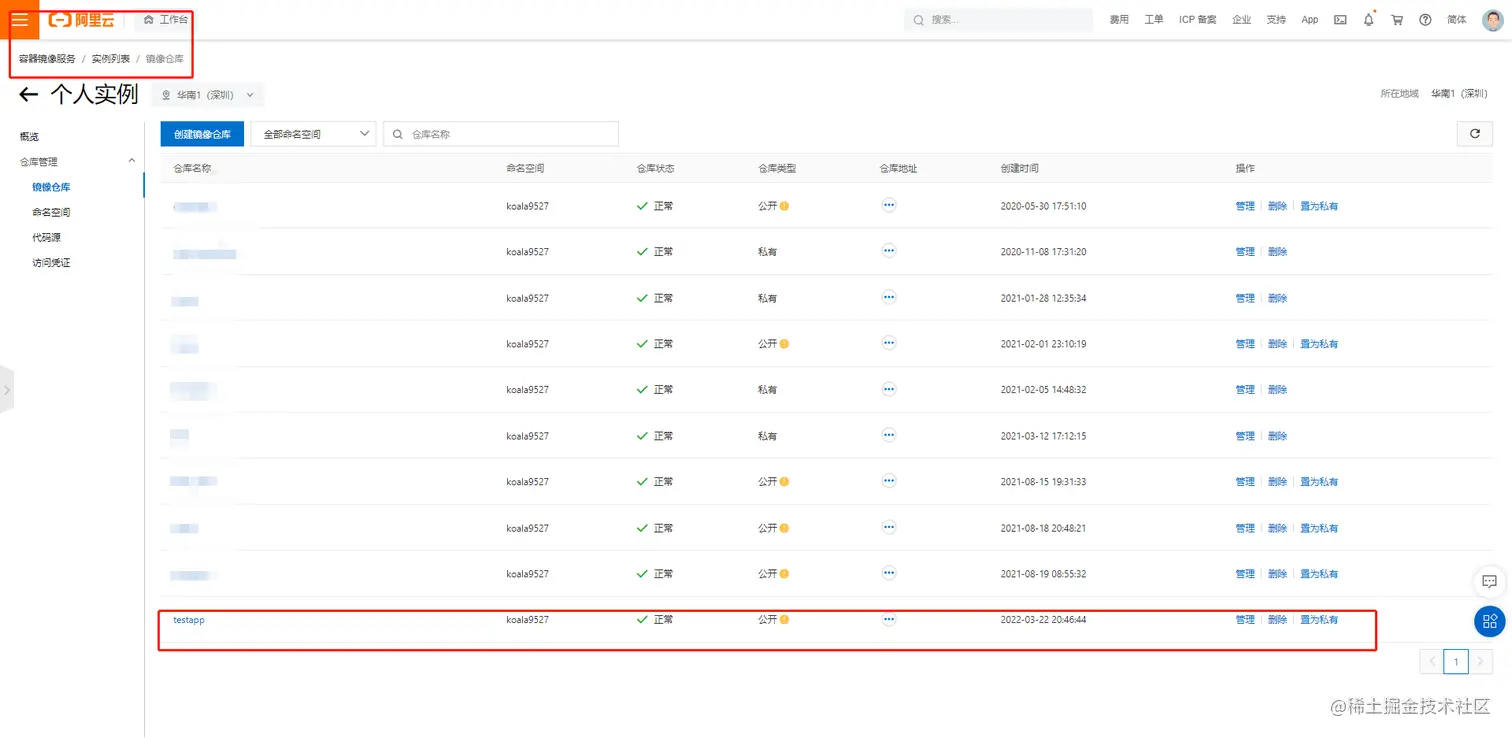
Task: Go back using the arrow beside 个人实例
Action: click(x=29, y=95)
